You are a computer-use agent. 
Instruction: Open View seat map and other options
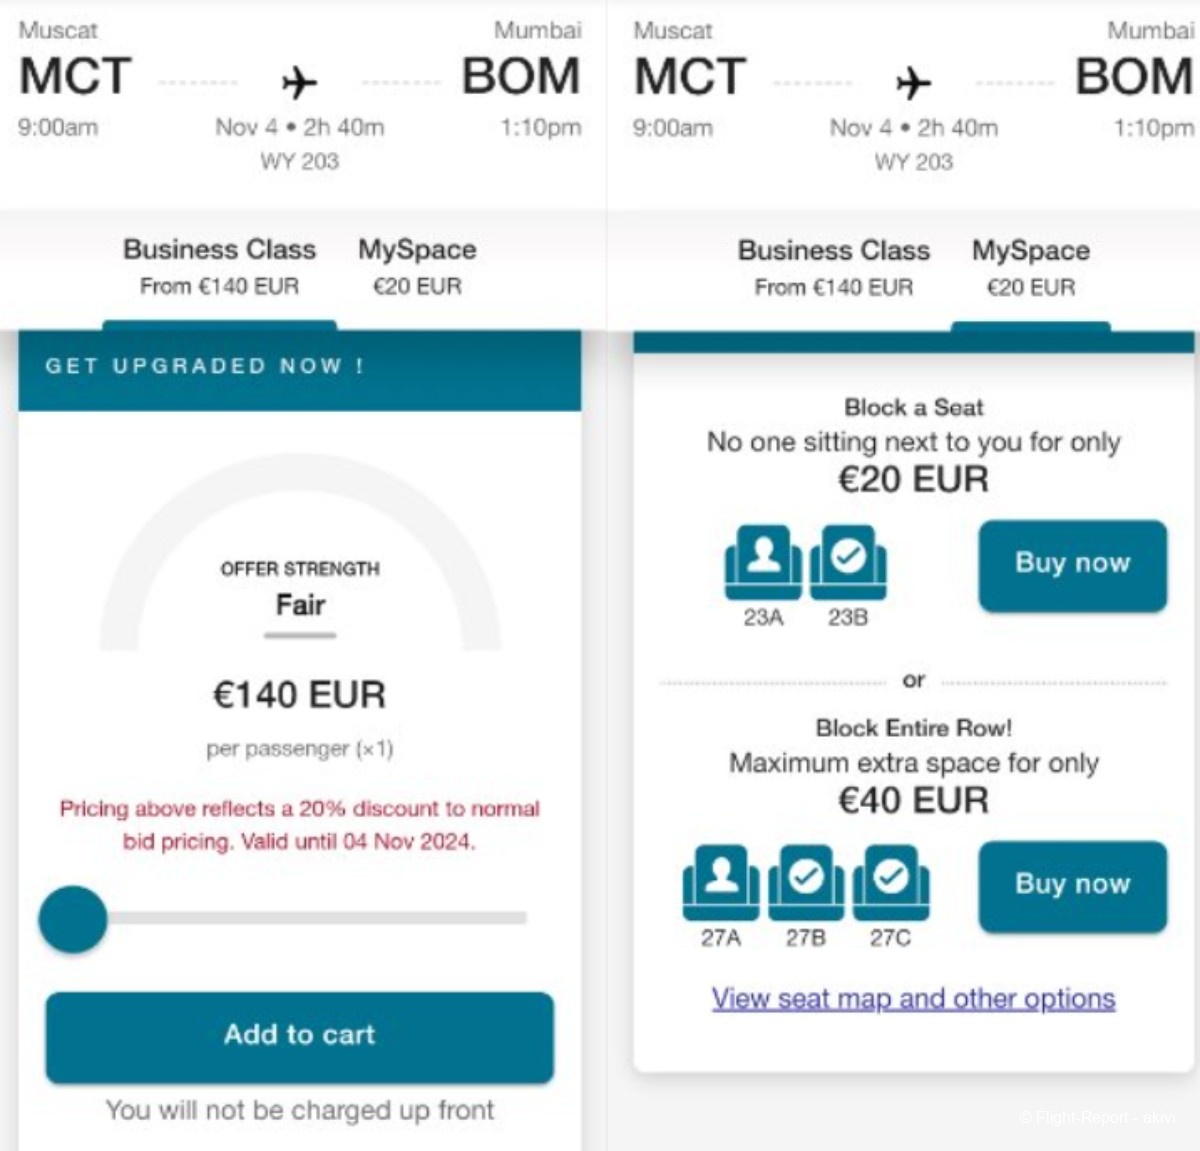(x=913, y=998)
